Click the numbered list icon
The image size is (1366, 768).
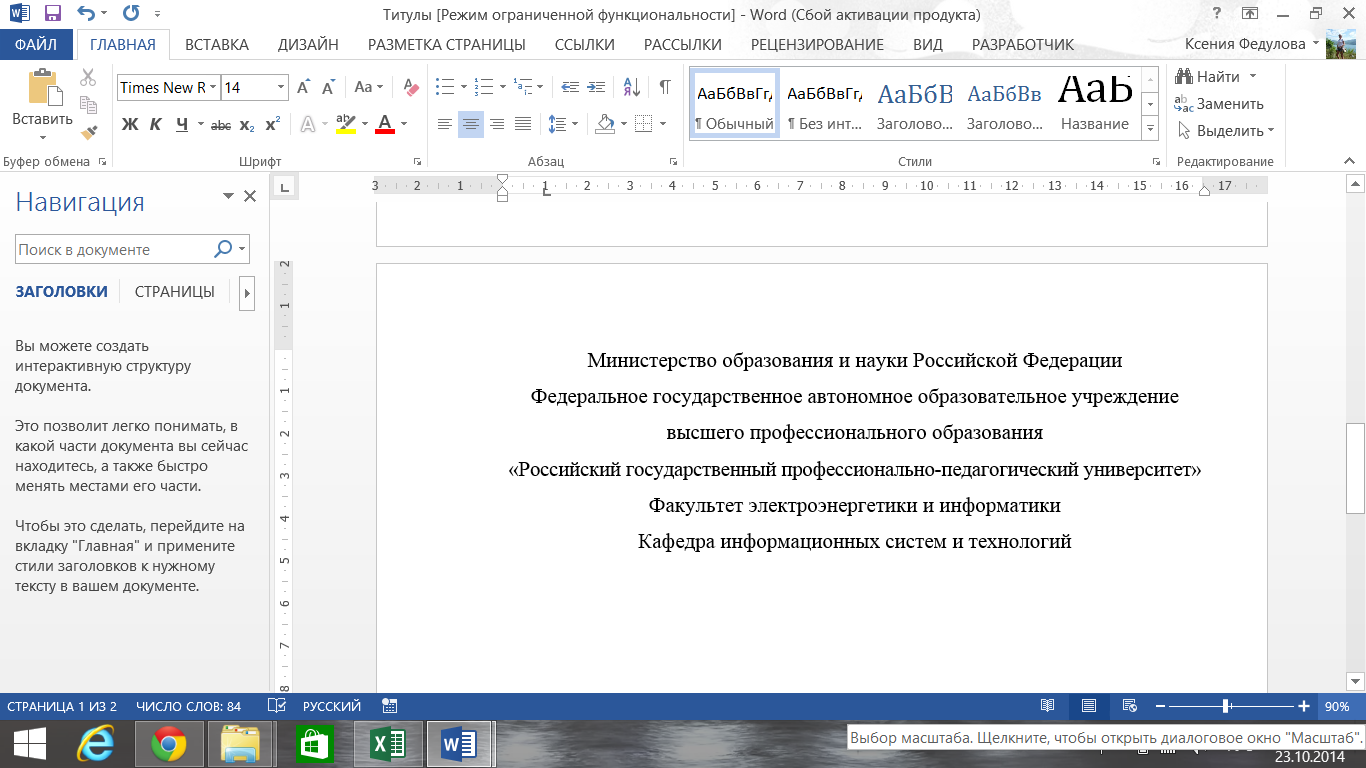point(483,87)
